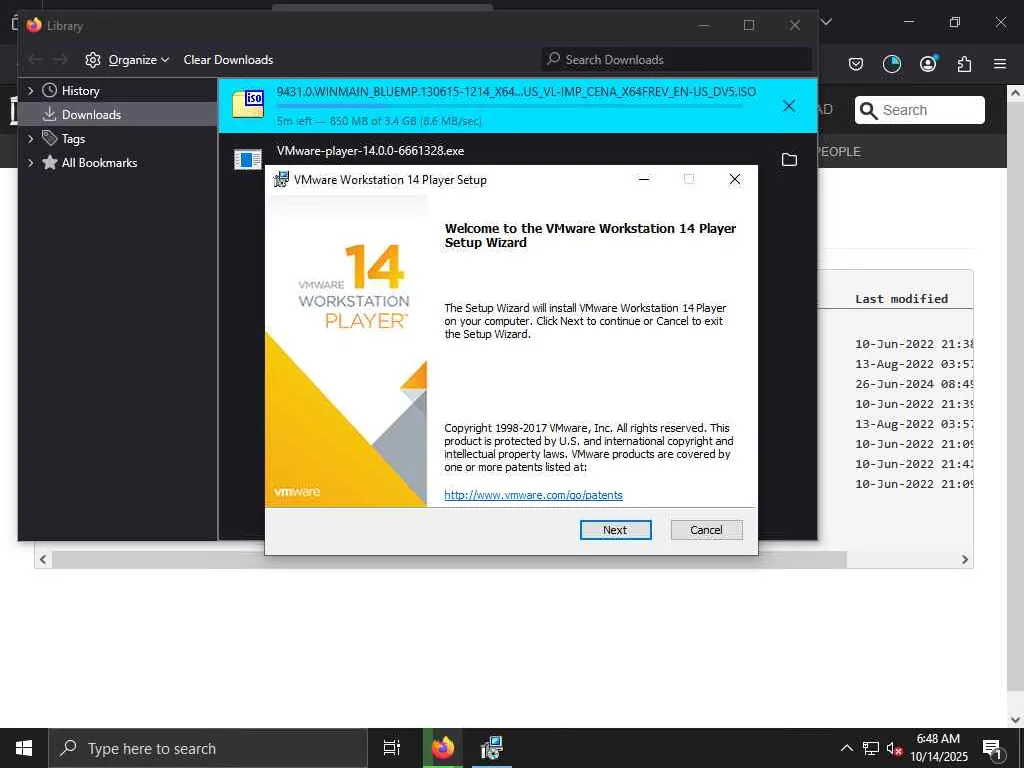Select the WINMAIN_BLUEMP ISO download entry
This screenshot has height=768, width=1024.
pos(517,106)
